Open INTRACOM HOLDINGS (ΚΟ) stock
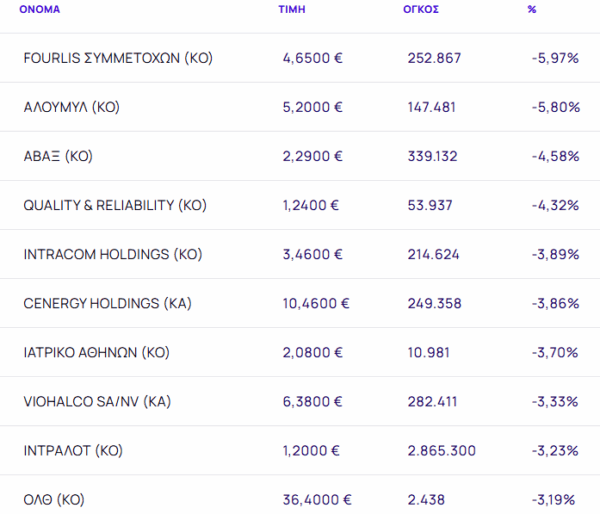The height and width of the screenshot is (514, 600). click(113, 254)
